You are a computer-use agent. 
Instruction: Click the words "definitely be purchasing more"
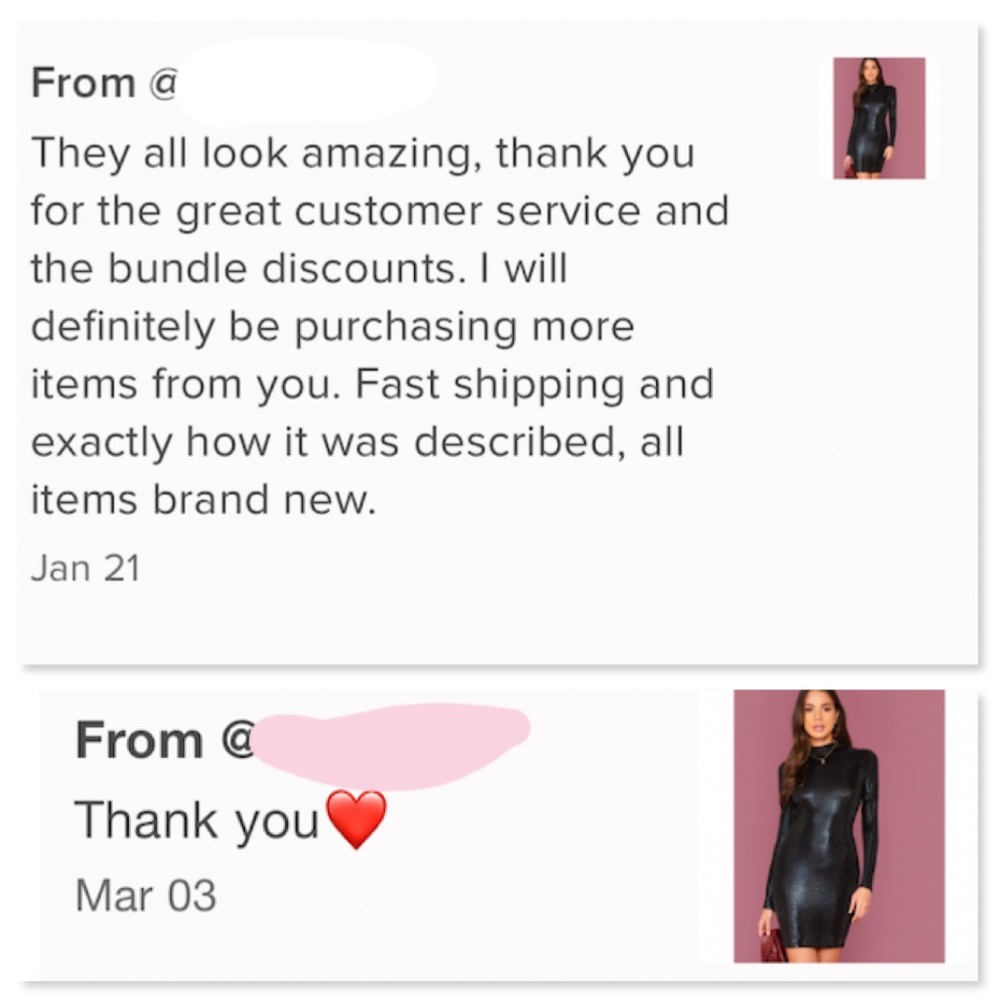click(x=332, y=327)
